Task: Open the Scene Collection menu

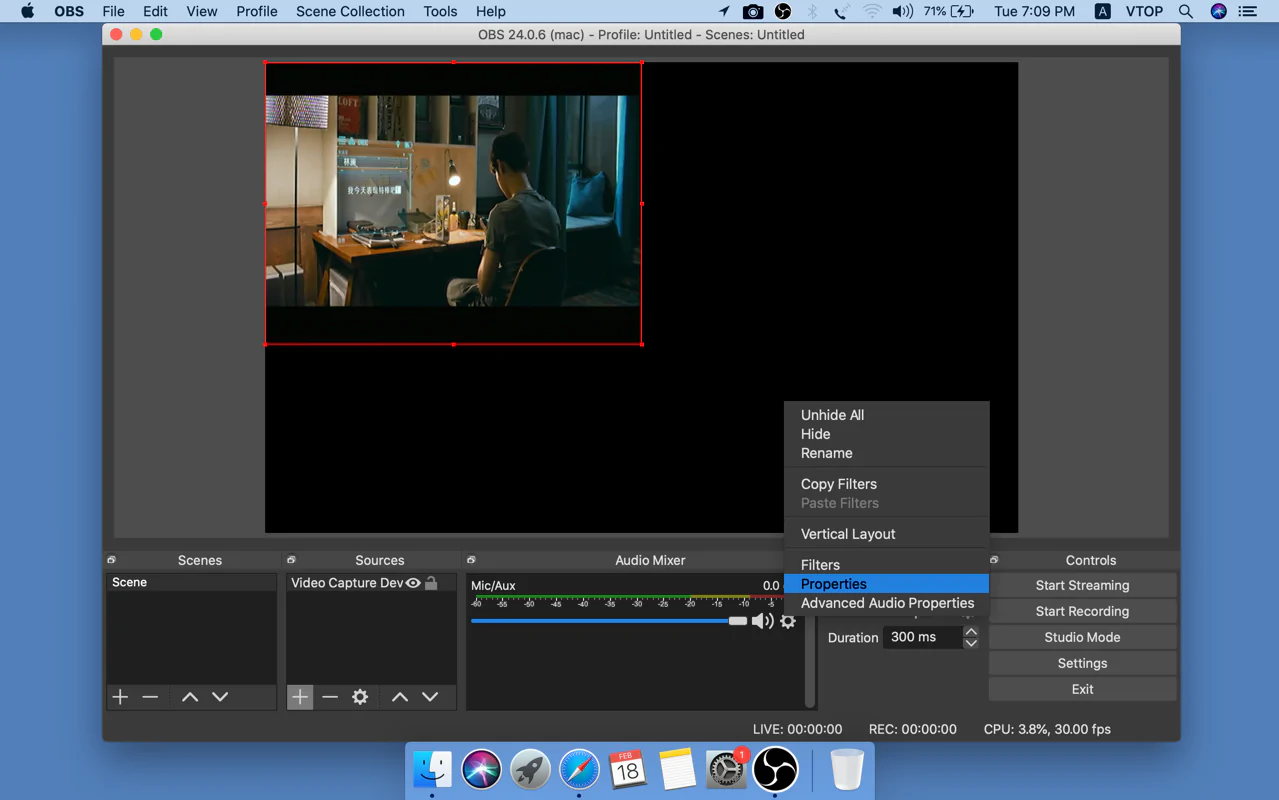Action: pos(350,11)
